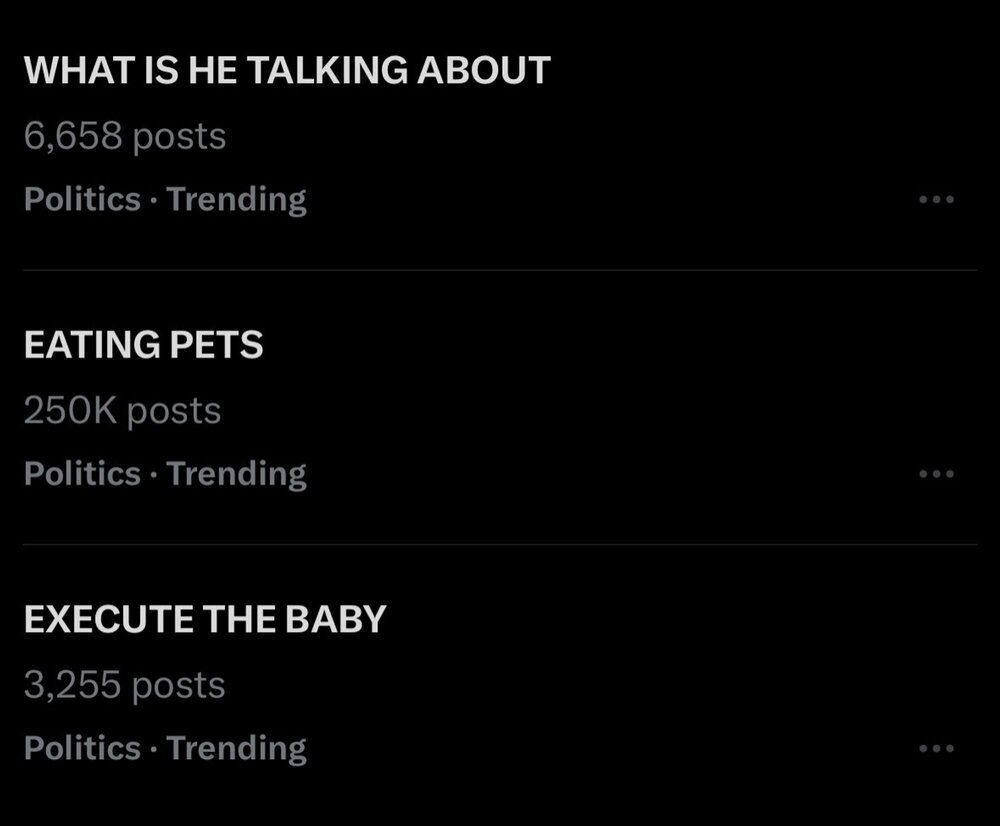Click Politics label under EXECUTE THE BABY
Screen dimensions: 1000x826
(x=82, y=747)
